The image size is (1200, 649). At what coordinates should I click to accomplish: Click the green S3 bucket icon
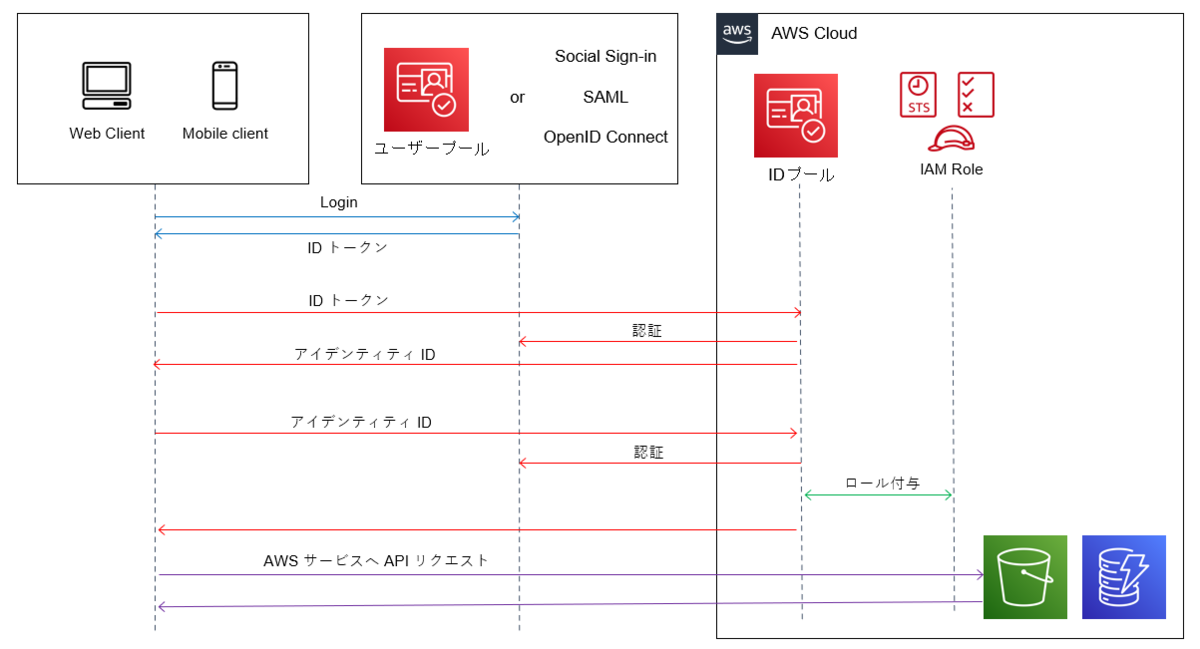(x=1025, y=577)
